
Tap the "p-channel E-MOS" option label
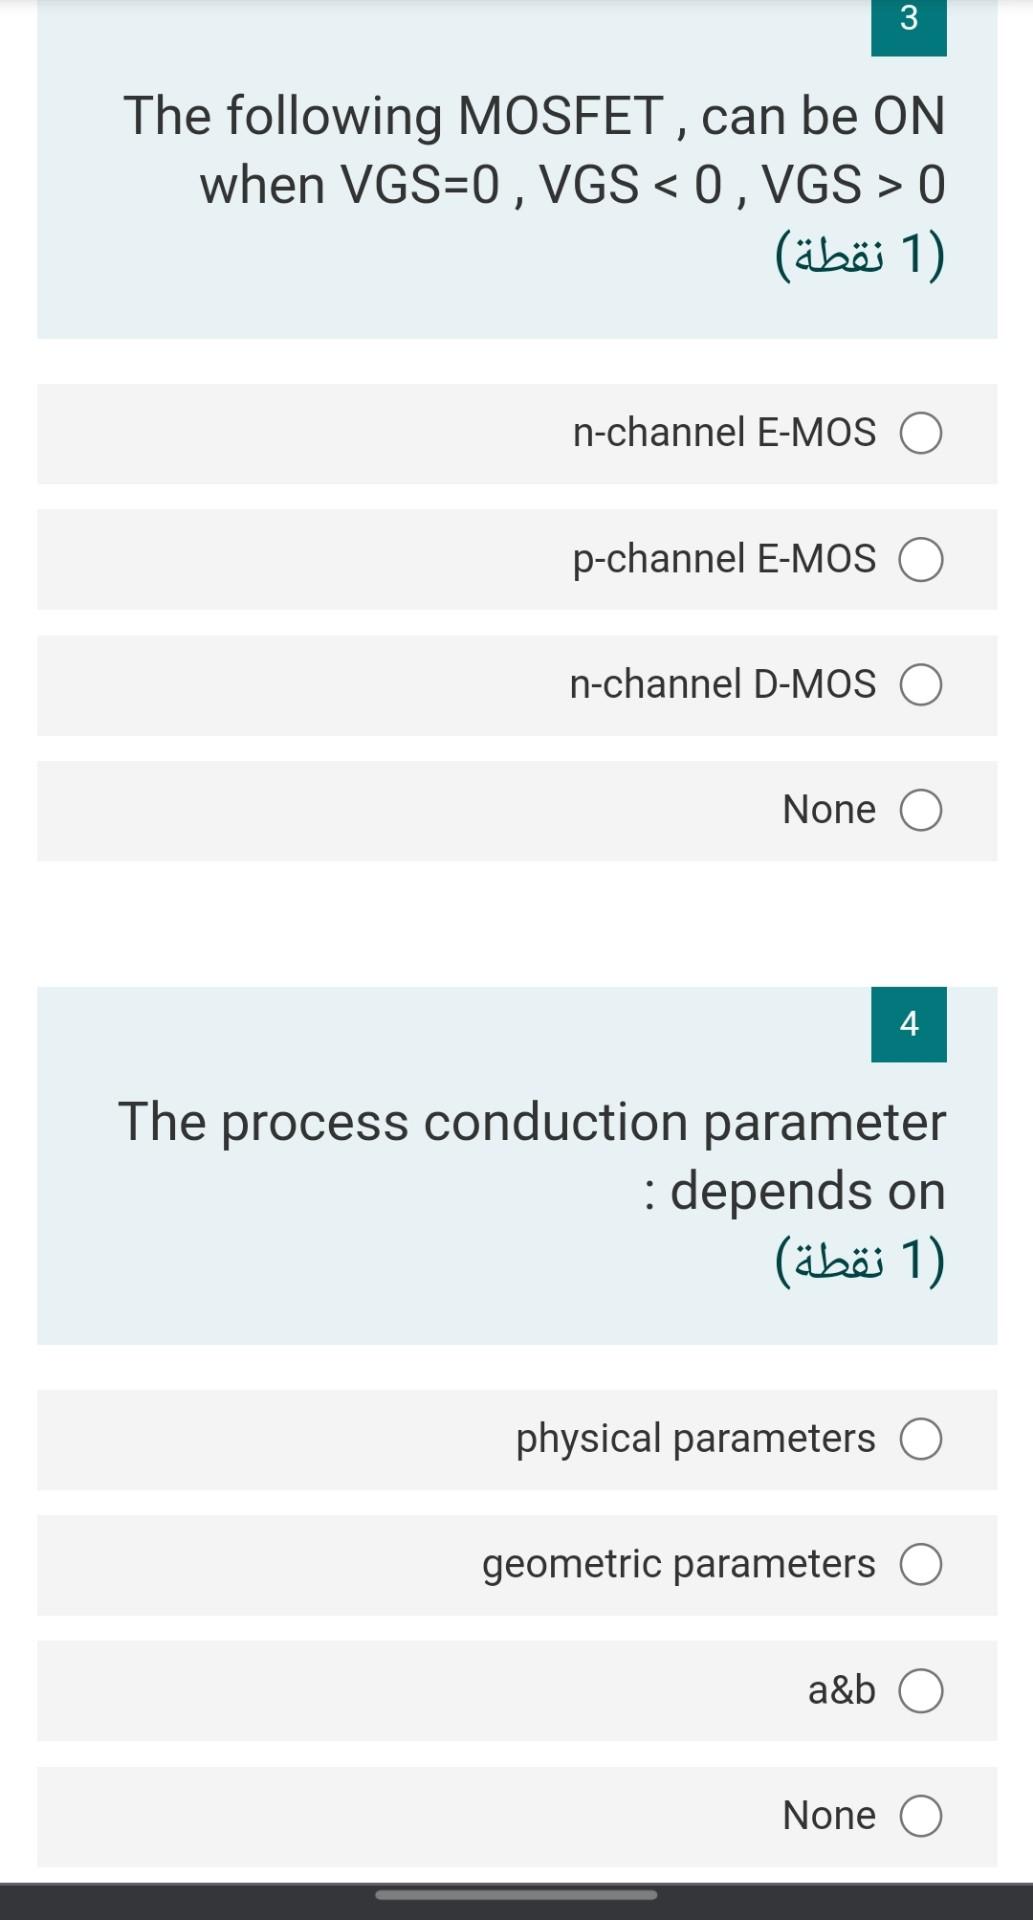pyautogui.click(x=724, y=559)
